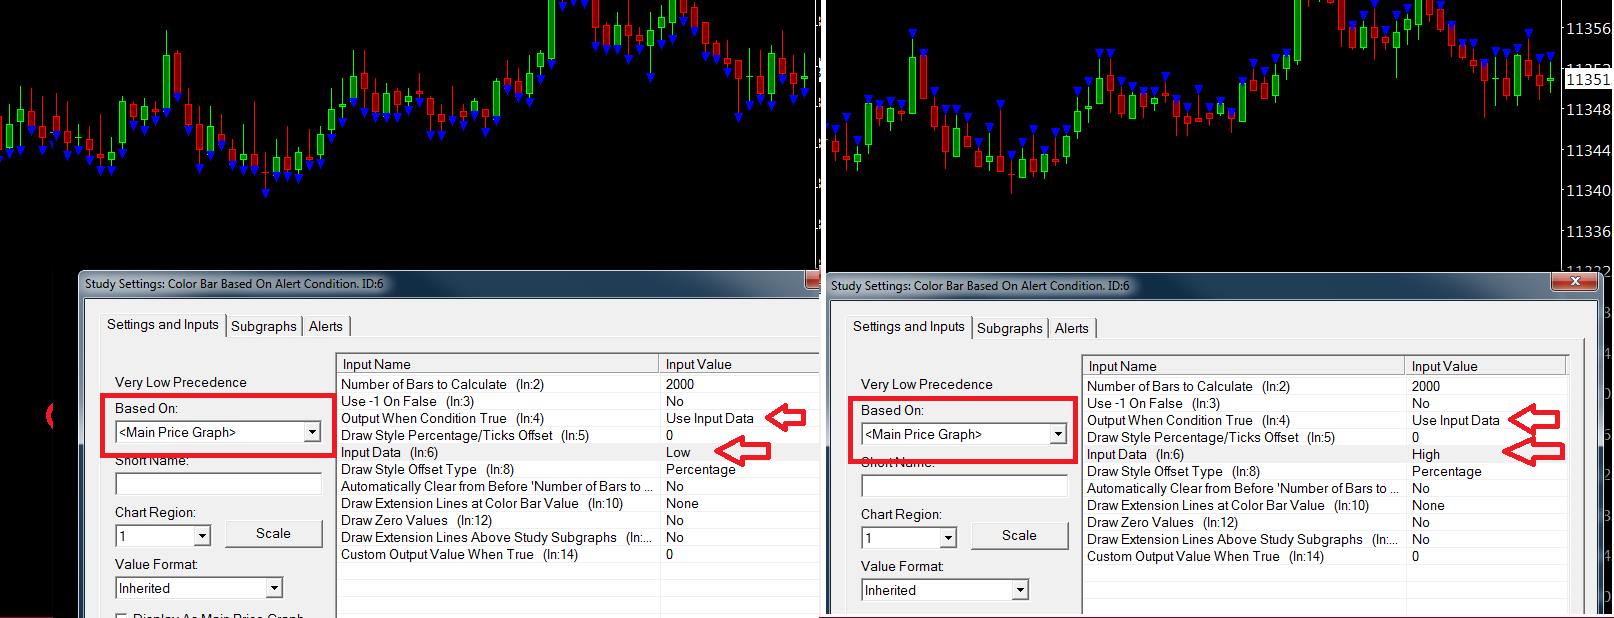Click the 2000 value in High-input dialog
Image resolution: width=1614 pixels, height=618 pixels.
1426,386
